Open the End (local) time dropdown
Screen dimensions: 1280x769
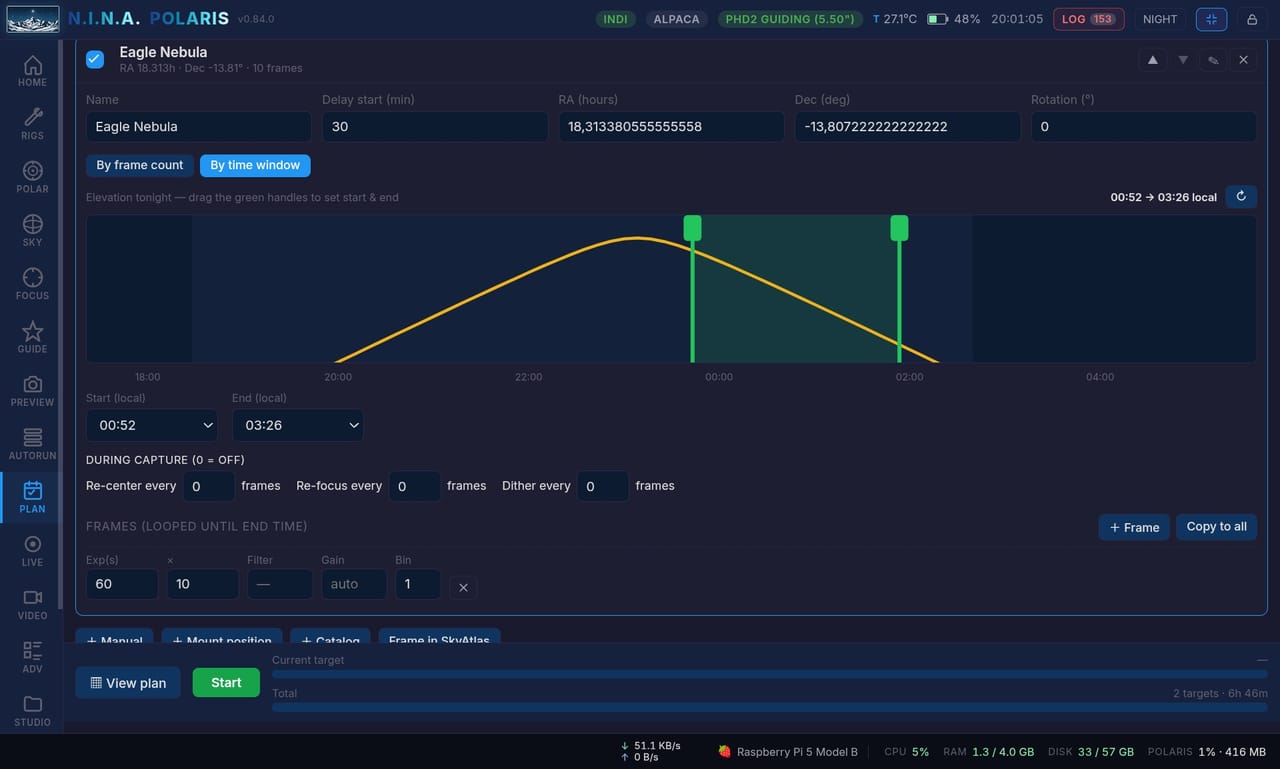point(298,425)
